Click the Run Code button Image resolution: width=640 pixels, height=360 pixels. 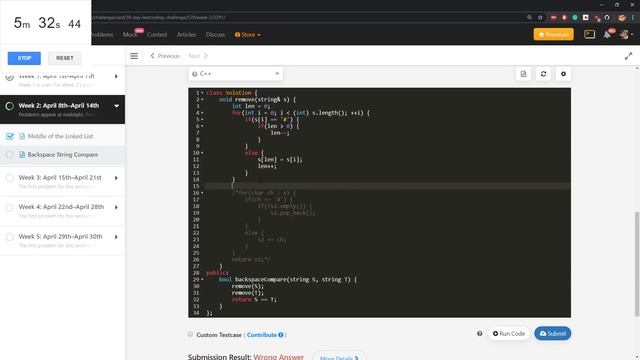click(509, 333)
